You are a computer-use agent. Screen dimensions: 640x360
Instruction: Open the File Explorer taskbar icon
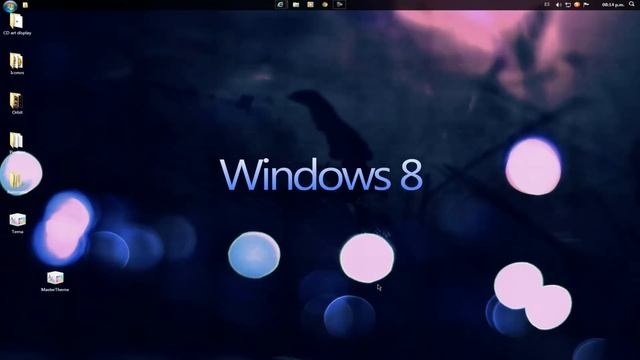point(296,4)
